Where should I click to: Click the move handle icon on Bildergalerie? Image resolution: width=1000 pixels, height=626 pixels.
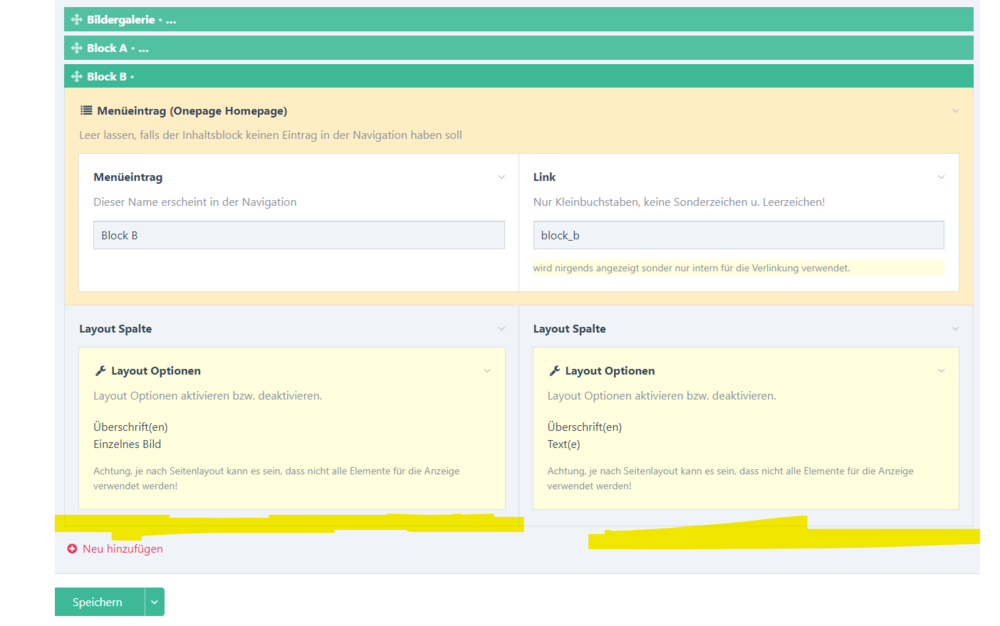(77, 20)
